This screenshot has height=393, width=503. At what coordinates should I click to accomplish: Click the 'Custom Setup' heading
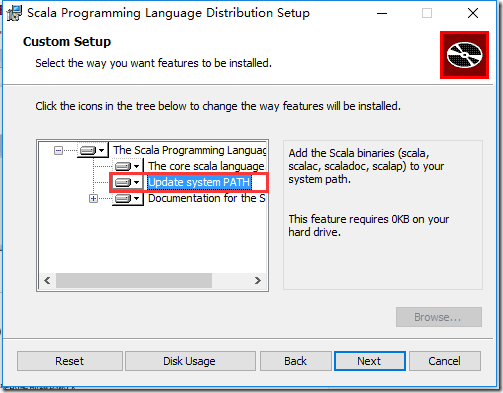[x=67, y=42]
